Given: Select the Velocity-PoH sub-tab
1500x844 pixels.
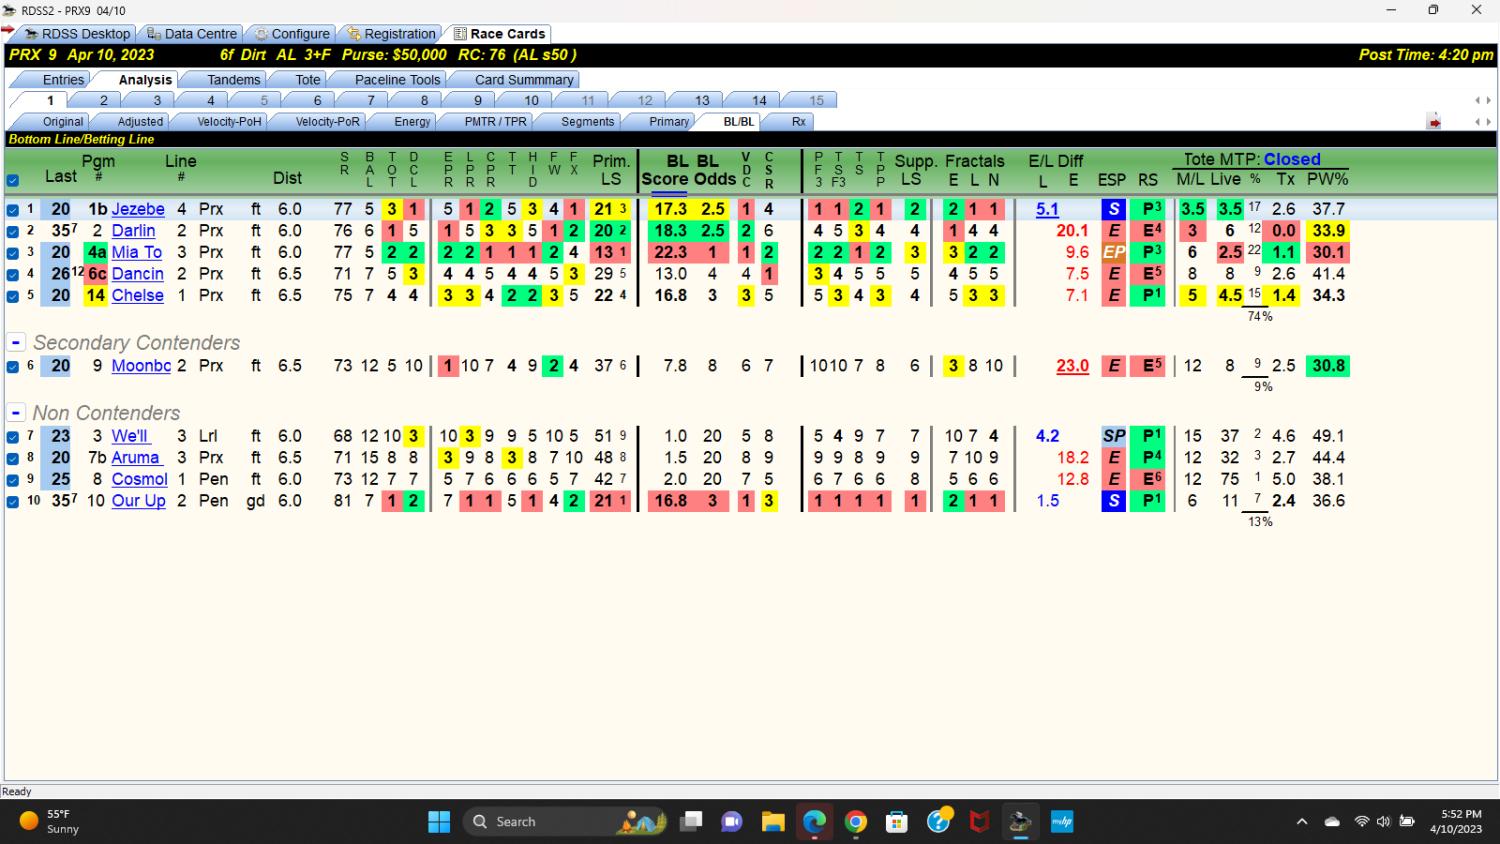Looking at the screenshot, I should [x=229, y=122].
